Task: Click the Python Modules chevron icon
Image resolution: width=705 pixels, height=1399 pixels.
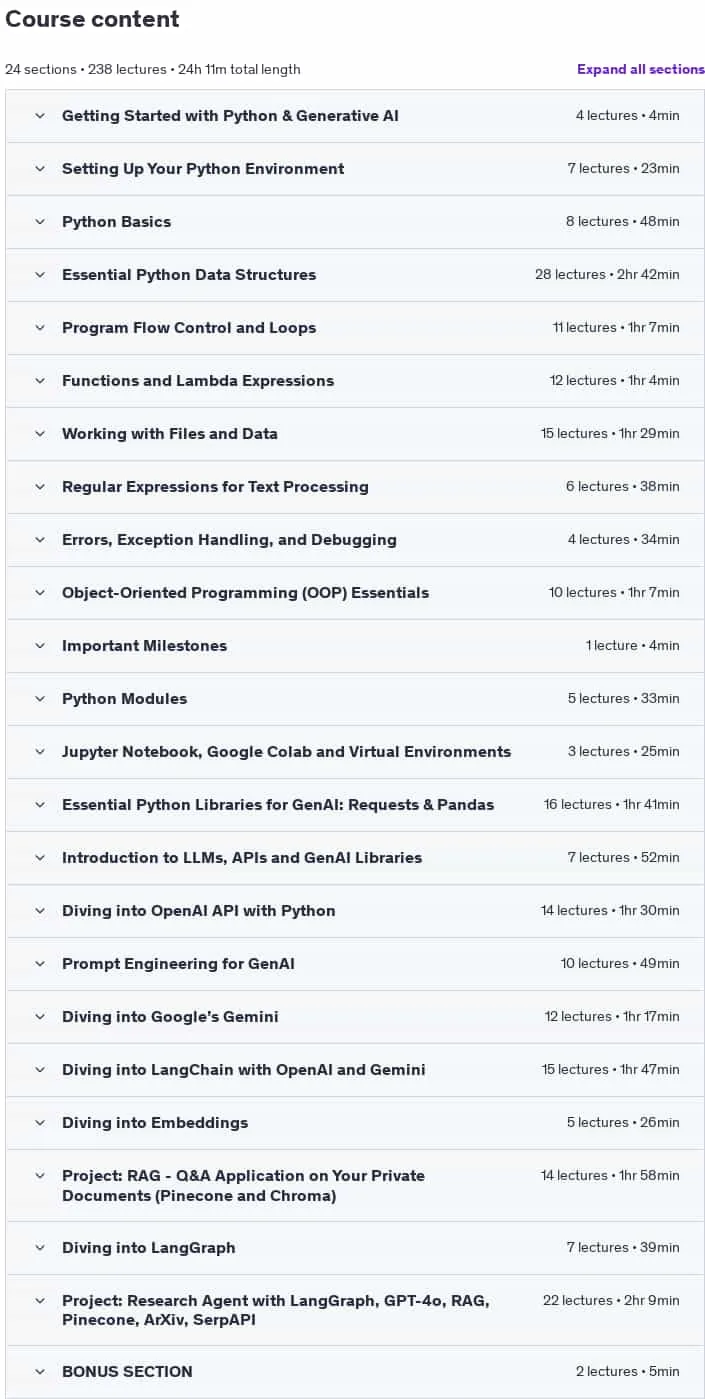Action: (40, 699)
